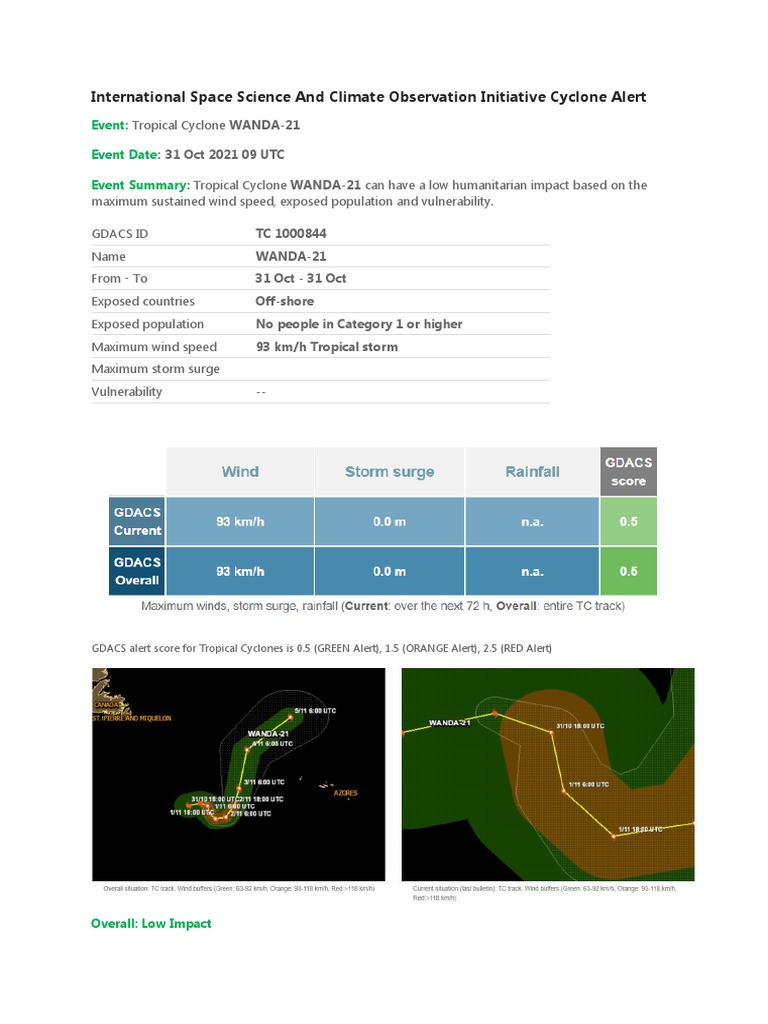Select the GDACS Current wind '93 km/h' cell
Screen dimensions: 768x1024
(240, 521)
